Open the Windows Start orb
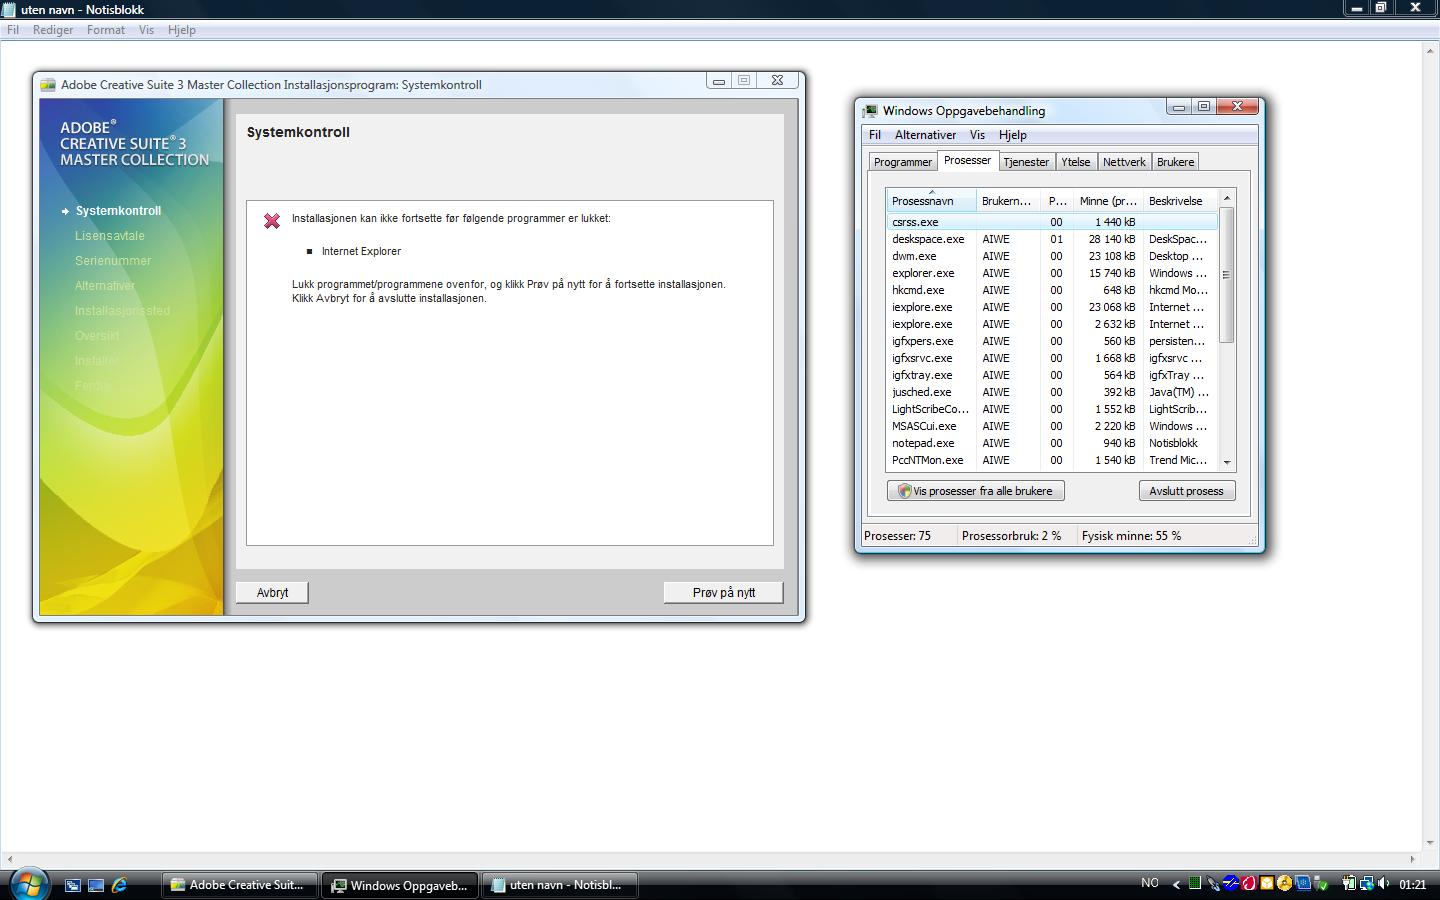The height and width of the screenshot is (900, 1440). click(28, 884)
